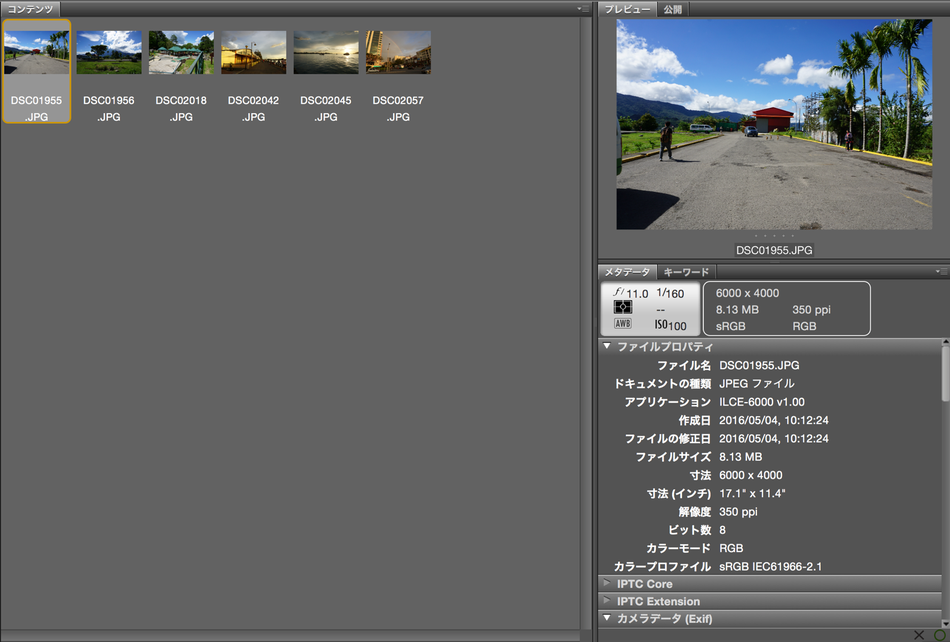Select the プレビュー tab
This screenshot has width=950, height=642.
click(x=628, y=9)
